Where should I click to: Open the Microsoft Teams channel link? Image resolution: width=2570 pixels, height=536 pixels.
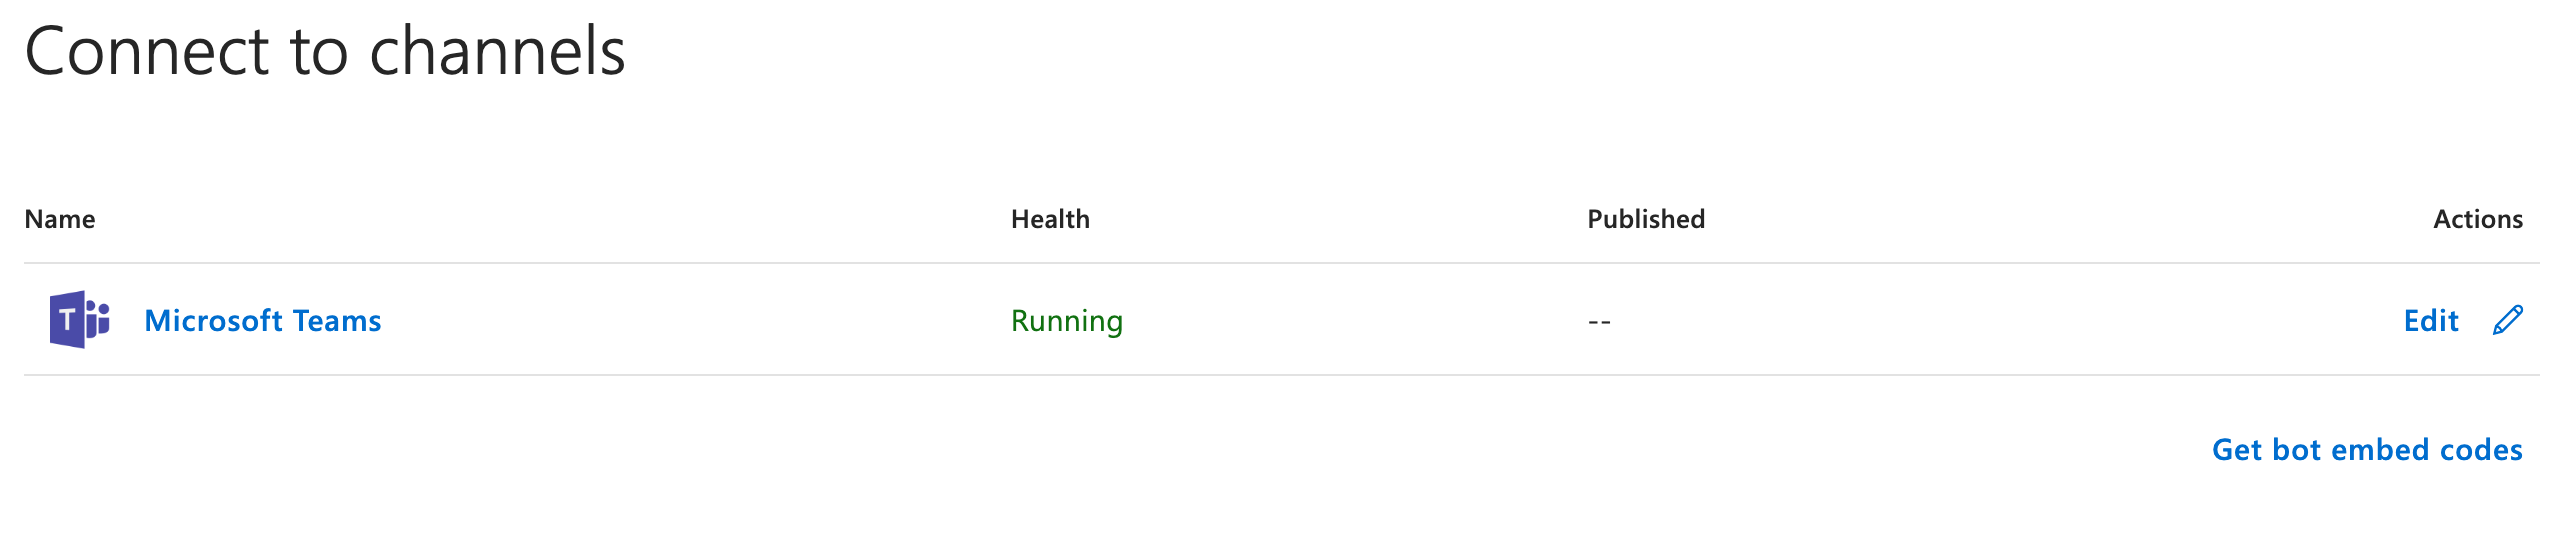(x=263, y=321)
